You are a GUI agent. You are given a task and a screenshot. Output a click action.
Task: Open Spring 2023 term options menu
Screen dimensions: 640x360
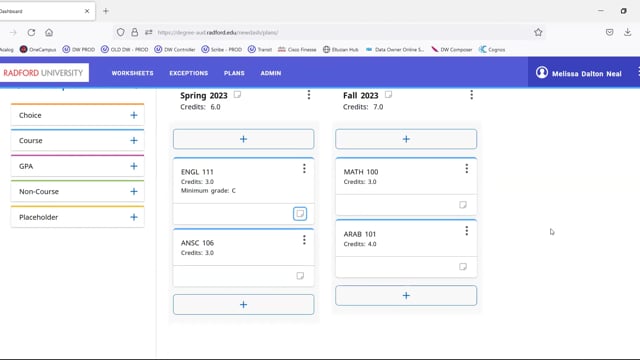[x=309, y=95]
